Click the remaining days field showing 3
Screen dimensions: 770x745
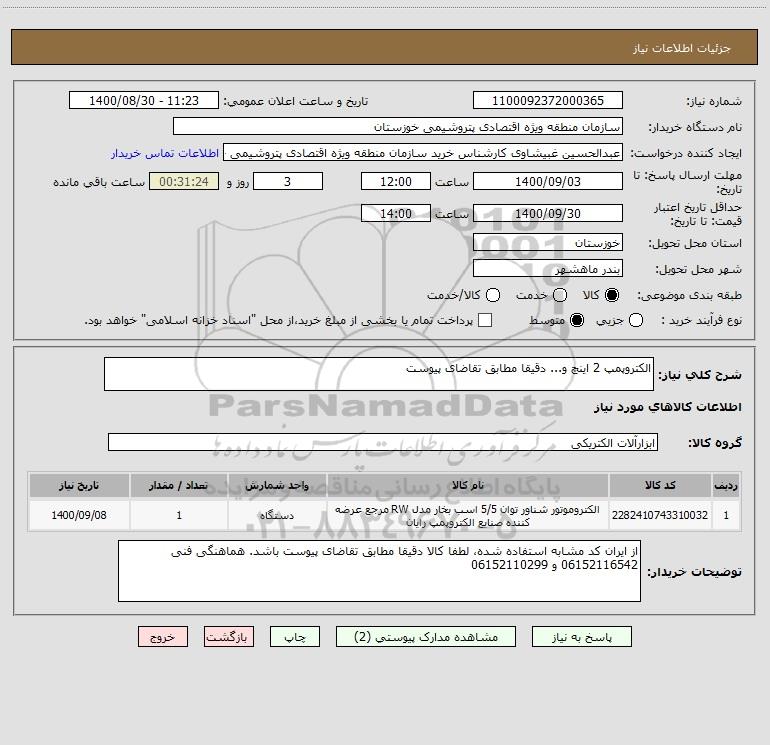click(x=288, y=182)
